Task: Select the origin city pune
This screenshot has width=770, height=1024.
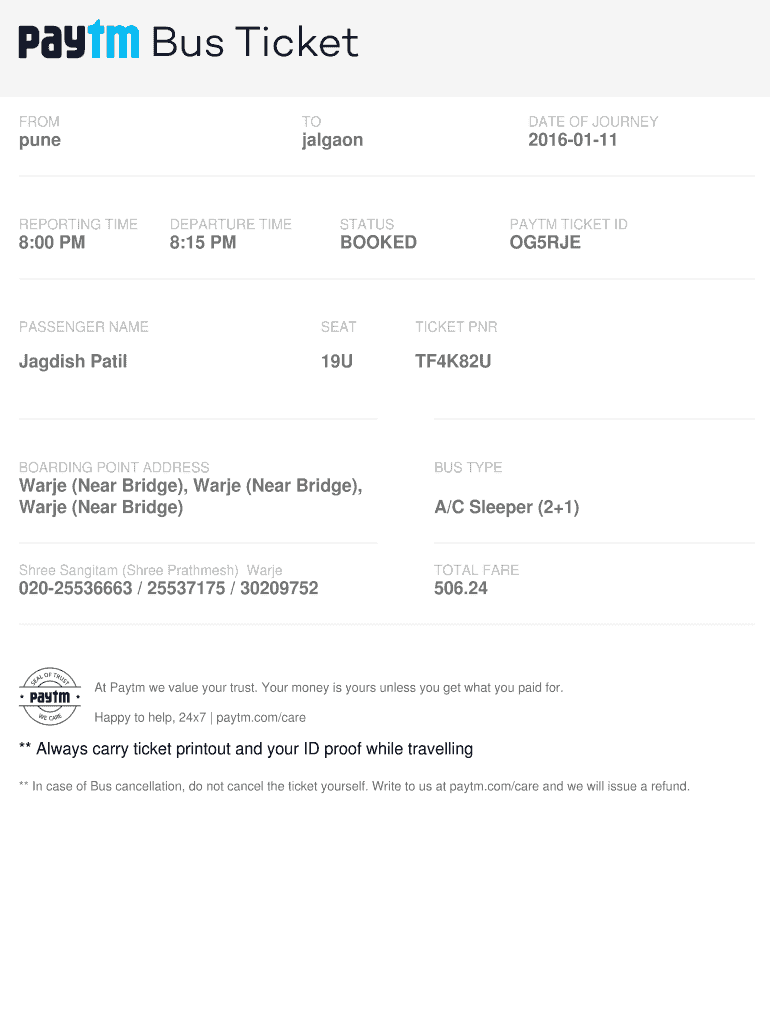Action: coord(40,140)
